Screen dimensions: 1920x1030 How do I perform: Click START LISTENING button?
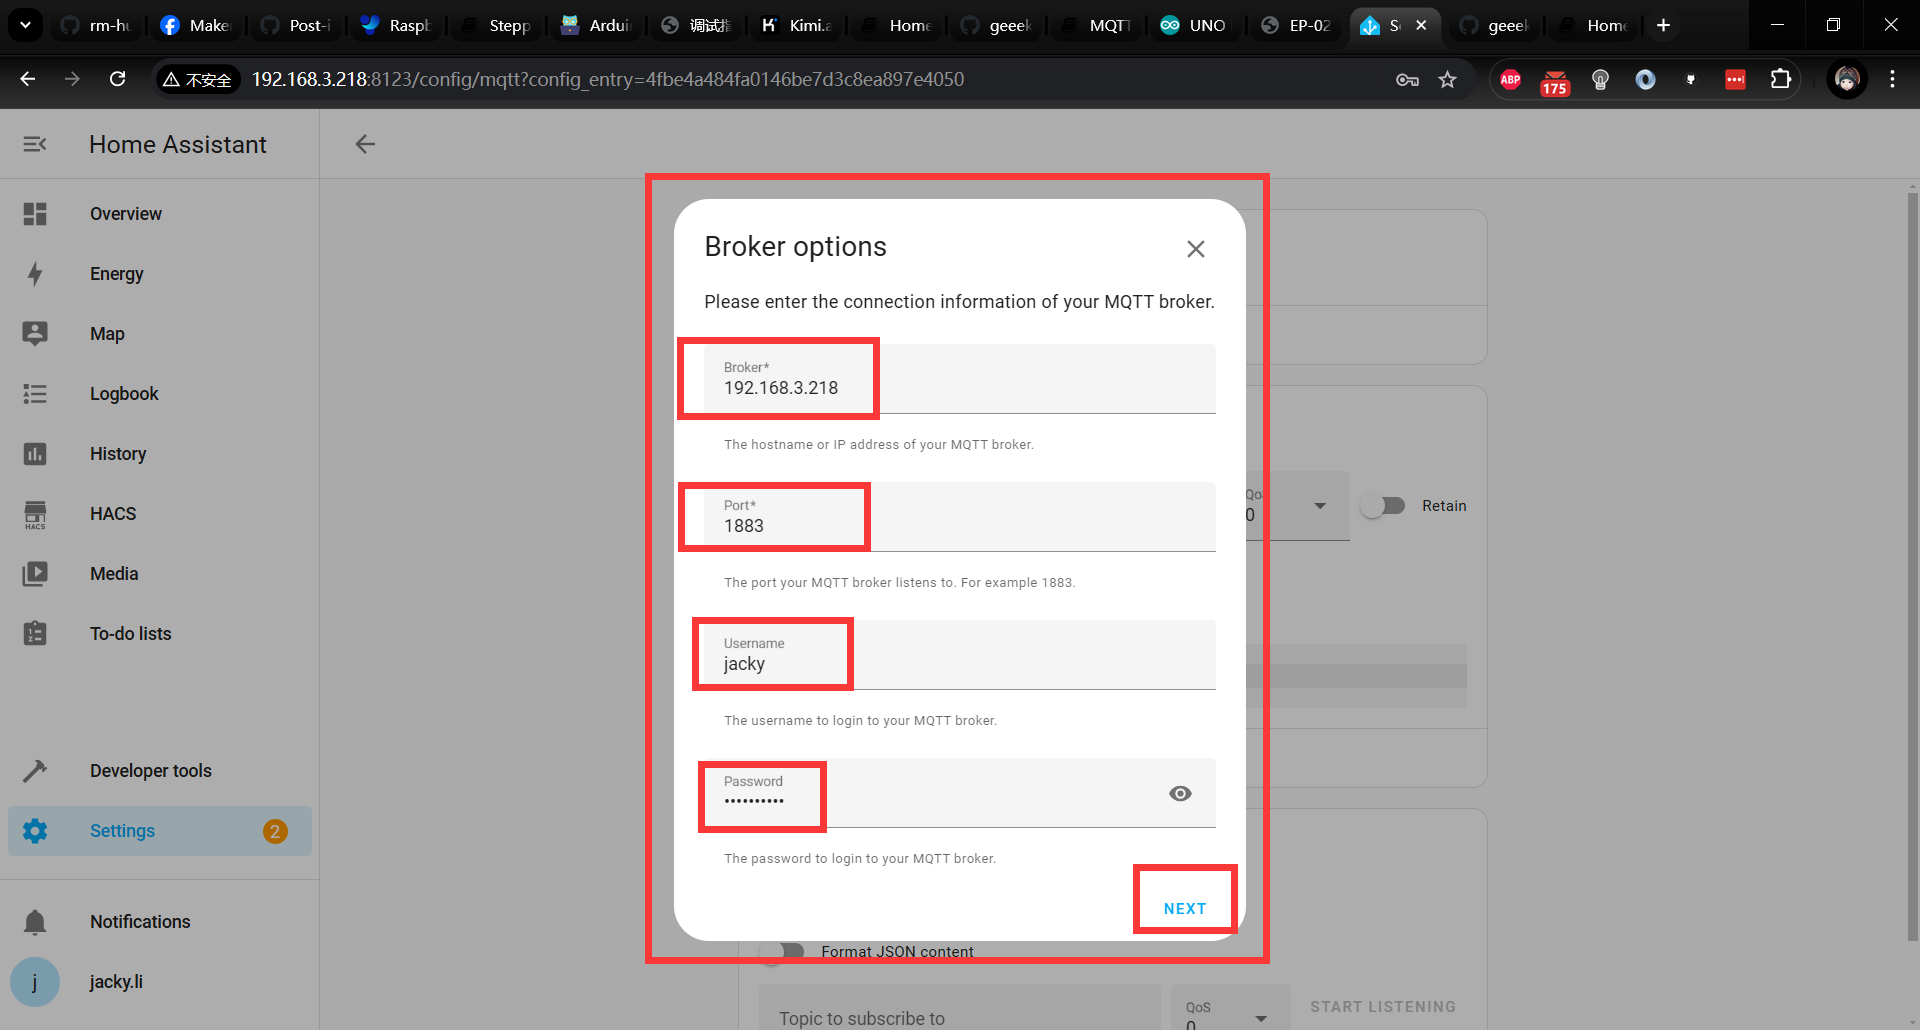(x=1383, y=1007)
